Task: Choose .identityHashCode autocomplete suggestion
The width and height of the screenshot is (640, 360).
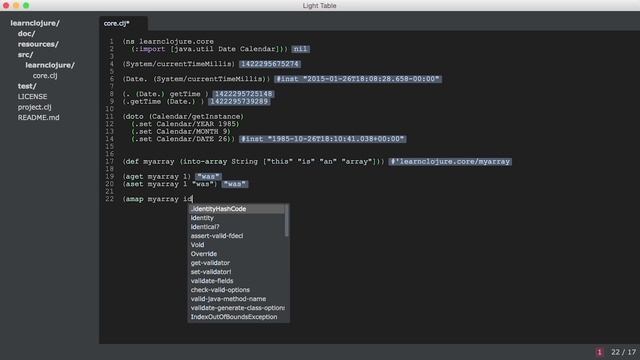Action: point(237,209)
